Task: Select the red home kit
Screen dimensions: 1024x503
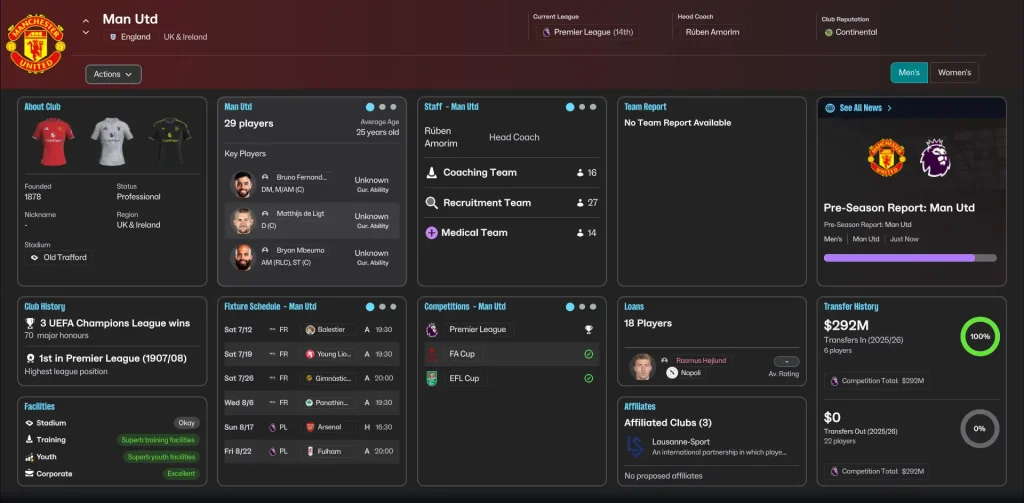Action: coord(54,141)
